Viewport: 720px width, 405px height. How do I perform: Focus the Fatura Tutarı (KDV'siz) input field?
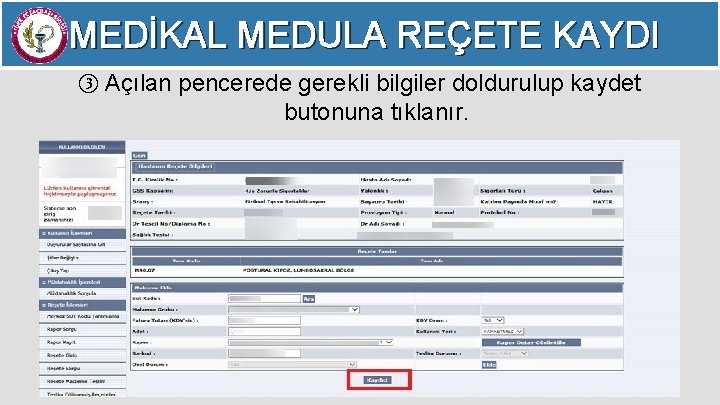coord(264,321)
